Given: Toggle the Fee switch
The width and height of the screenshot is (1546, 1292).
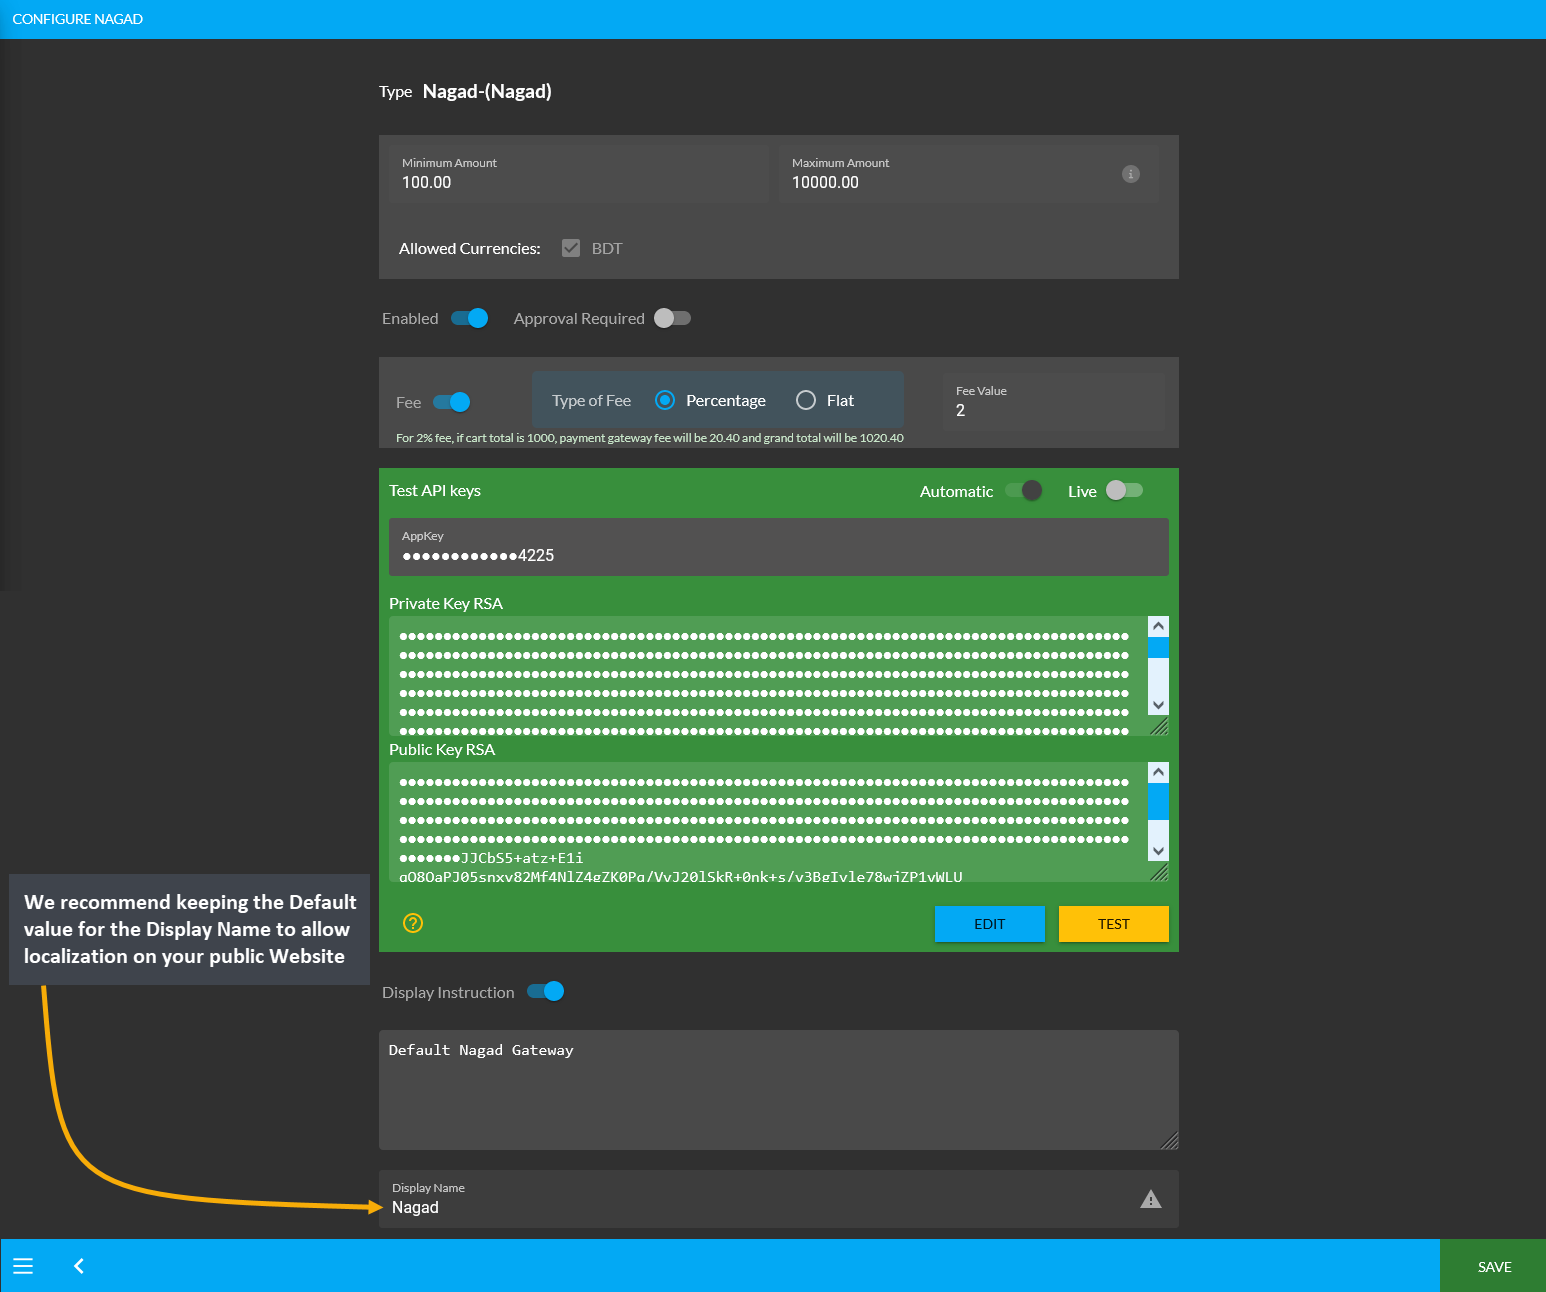Looking at the screenshot, I should point(452,402).
